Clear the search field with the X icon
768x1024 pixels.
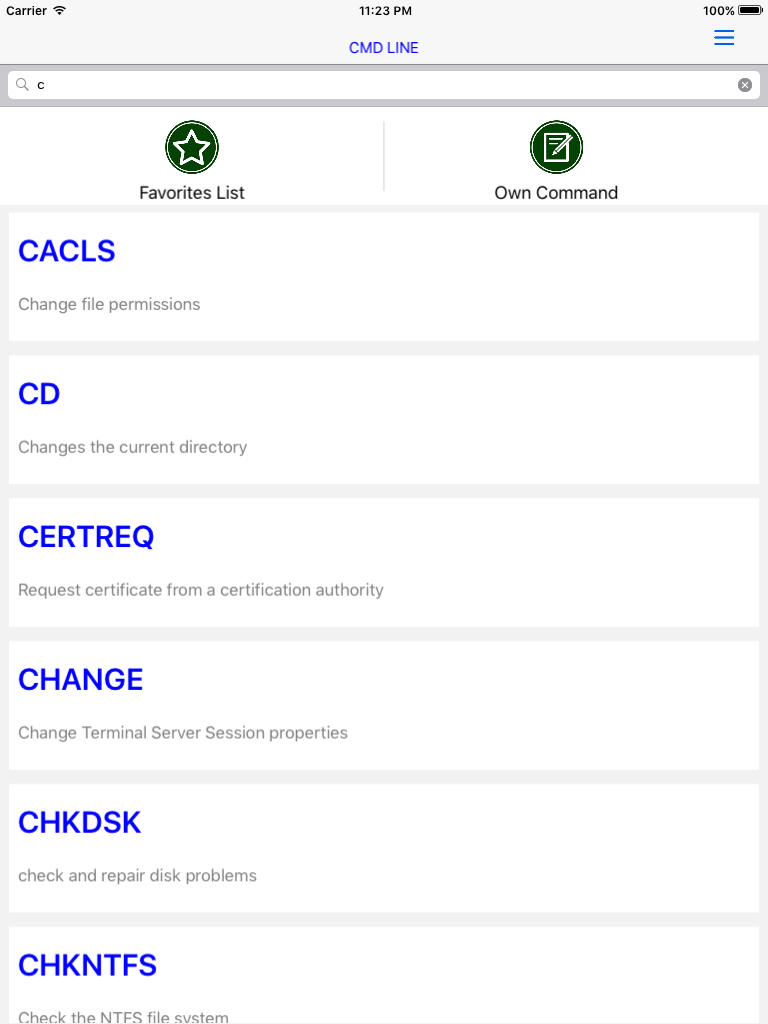745,84
